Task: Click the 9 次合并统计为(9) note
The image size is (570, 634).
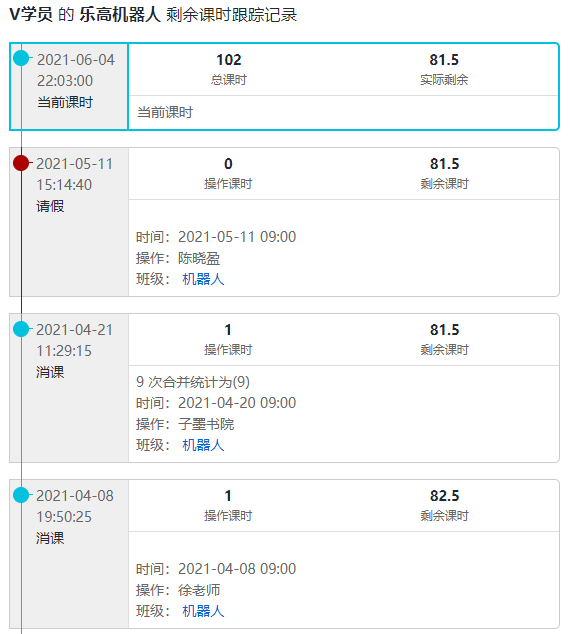Action: coord(193,382)
